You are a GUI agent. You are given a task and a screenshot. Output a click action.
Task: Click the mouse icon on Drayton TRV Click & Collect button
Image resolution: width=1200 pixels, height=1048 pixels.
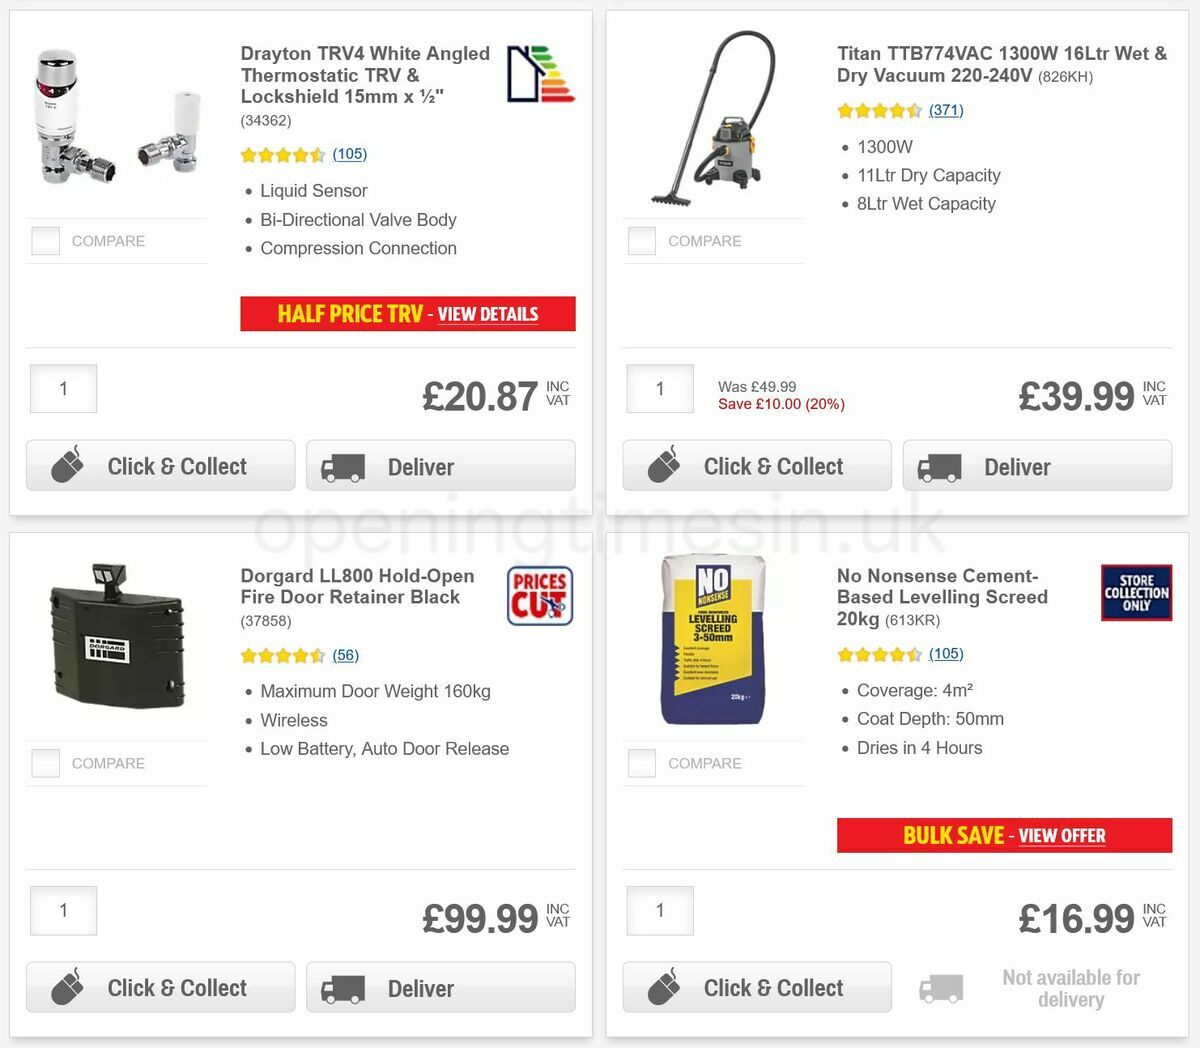(69, 465)
